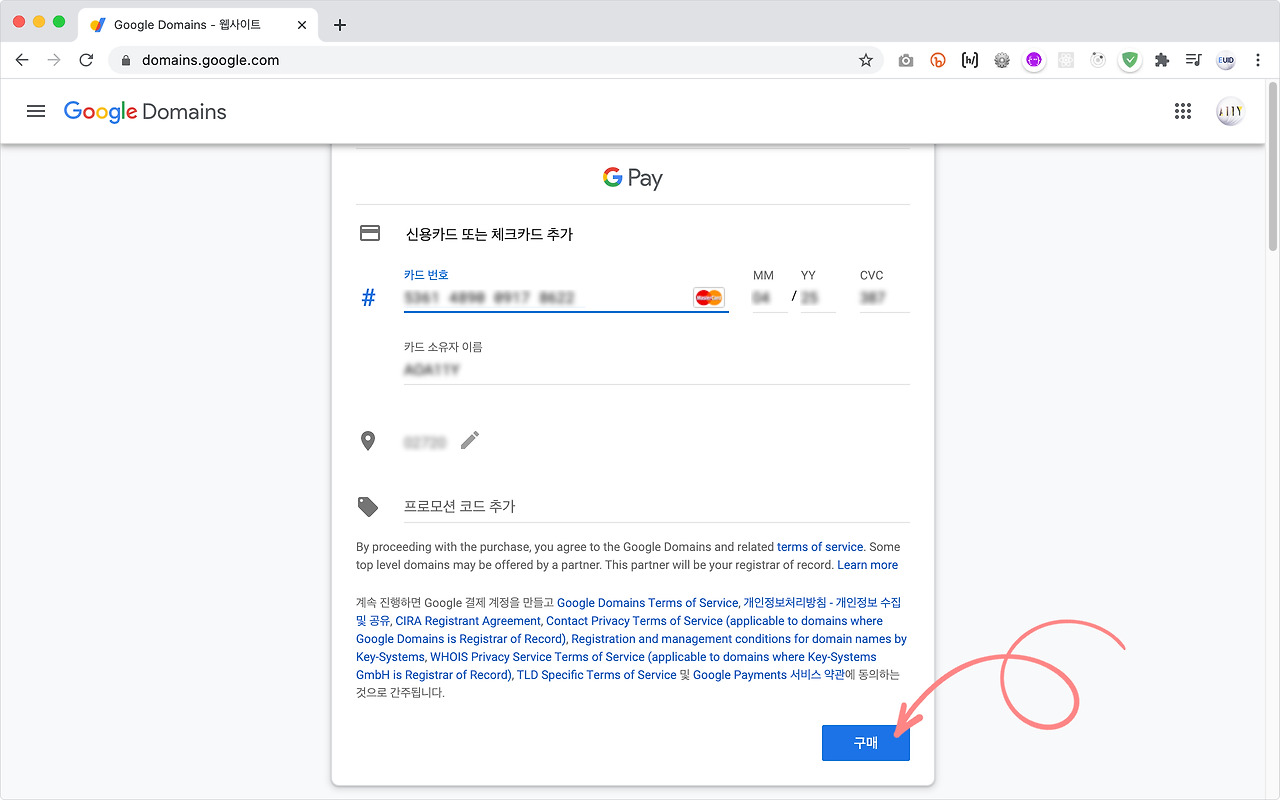Open the Google Payments 서비스 약관 link

(x=770, y=675)
